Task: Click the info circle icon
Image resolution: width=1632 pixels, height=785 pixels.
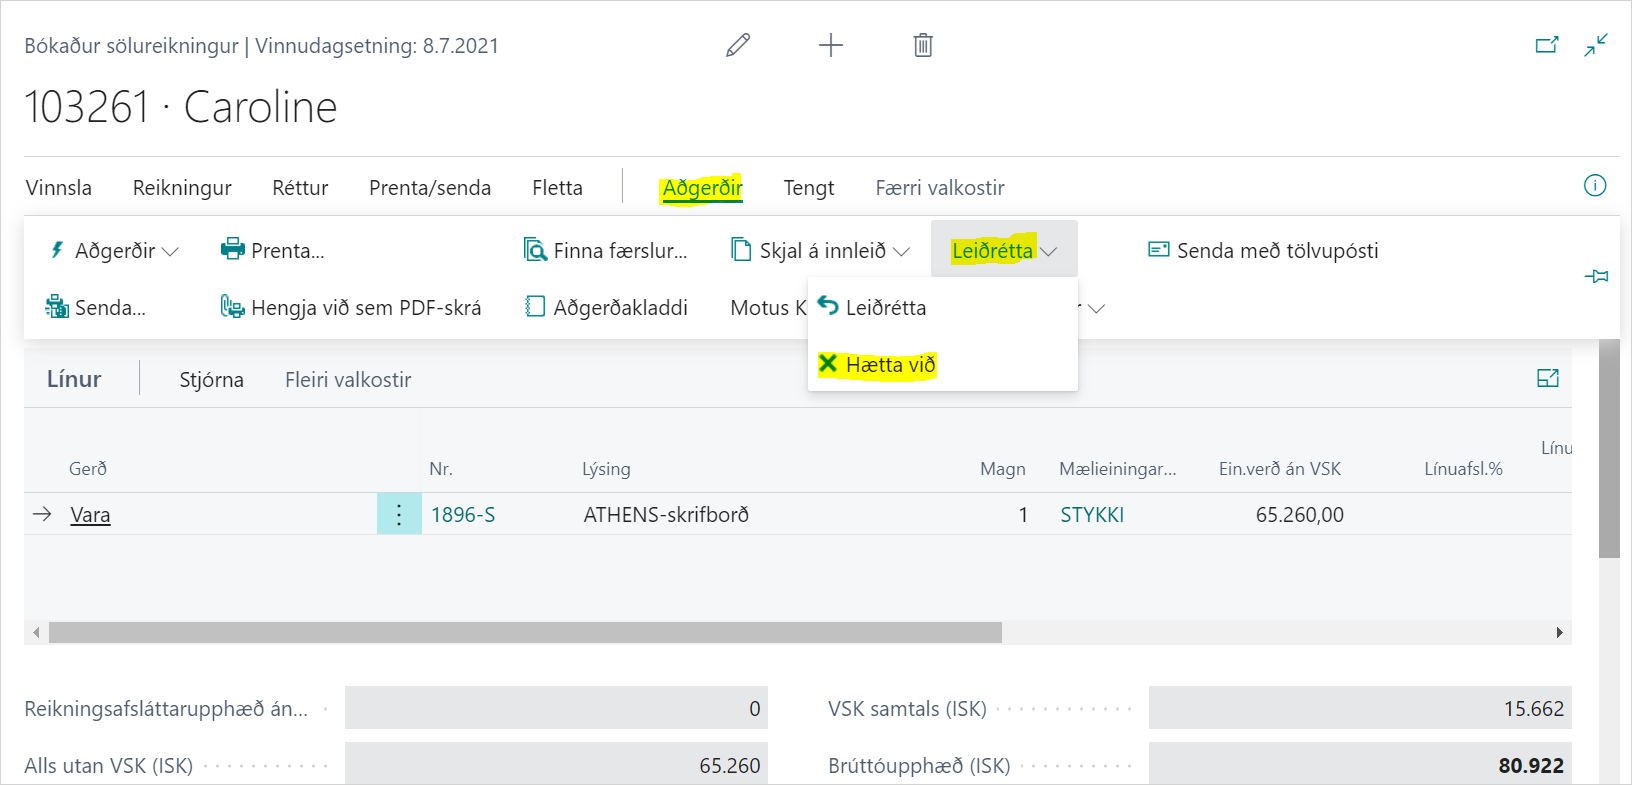Action: click(x=1595, y=185)
